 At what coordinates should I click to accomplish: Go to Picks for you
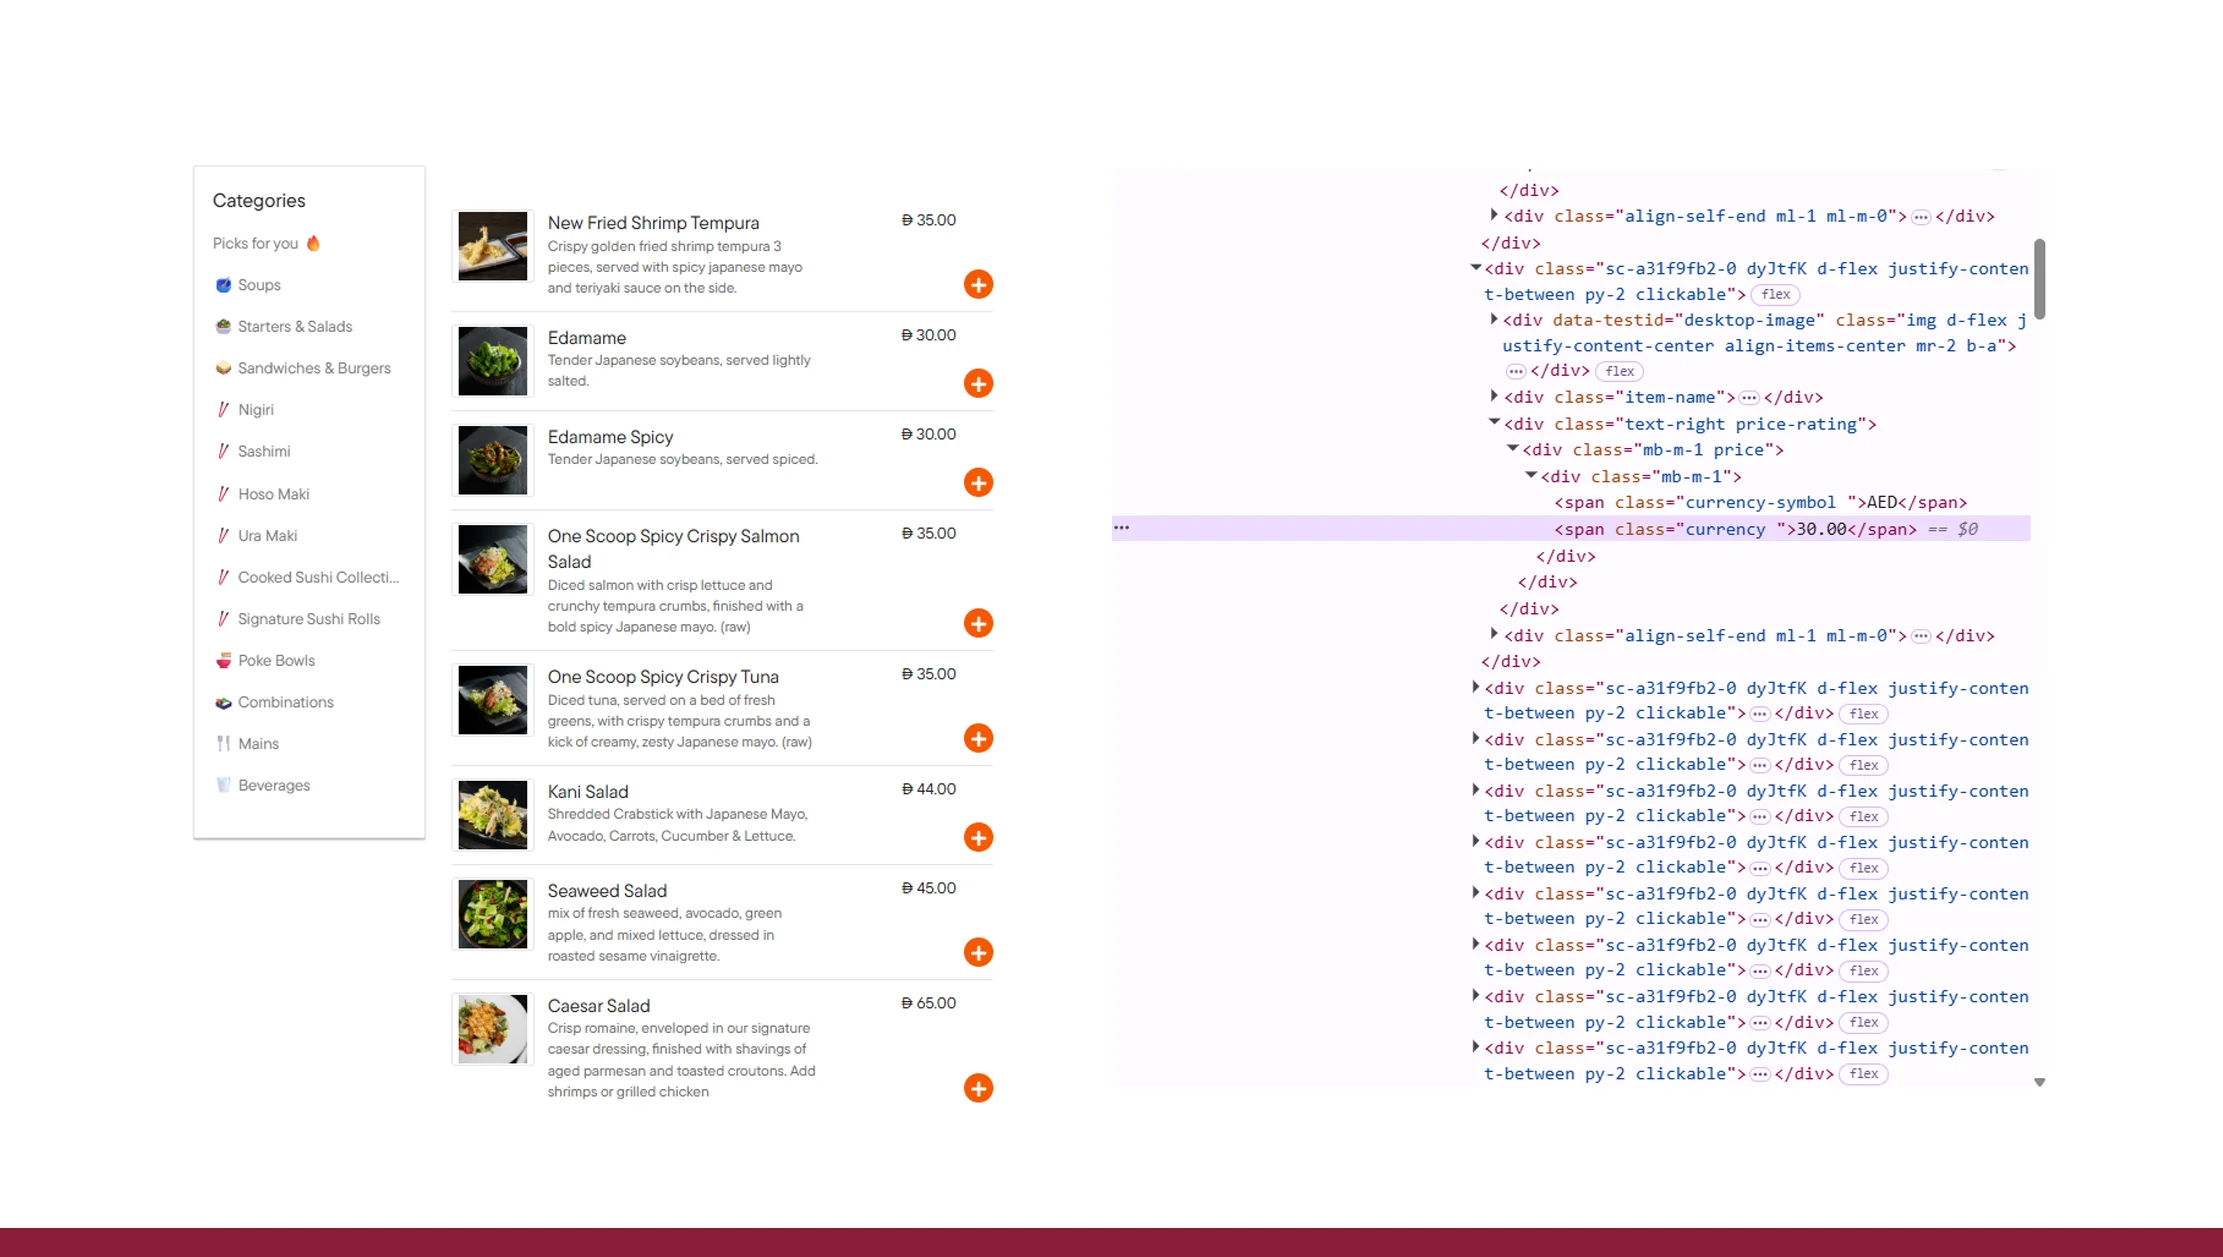[x=255, y=243]
